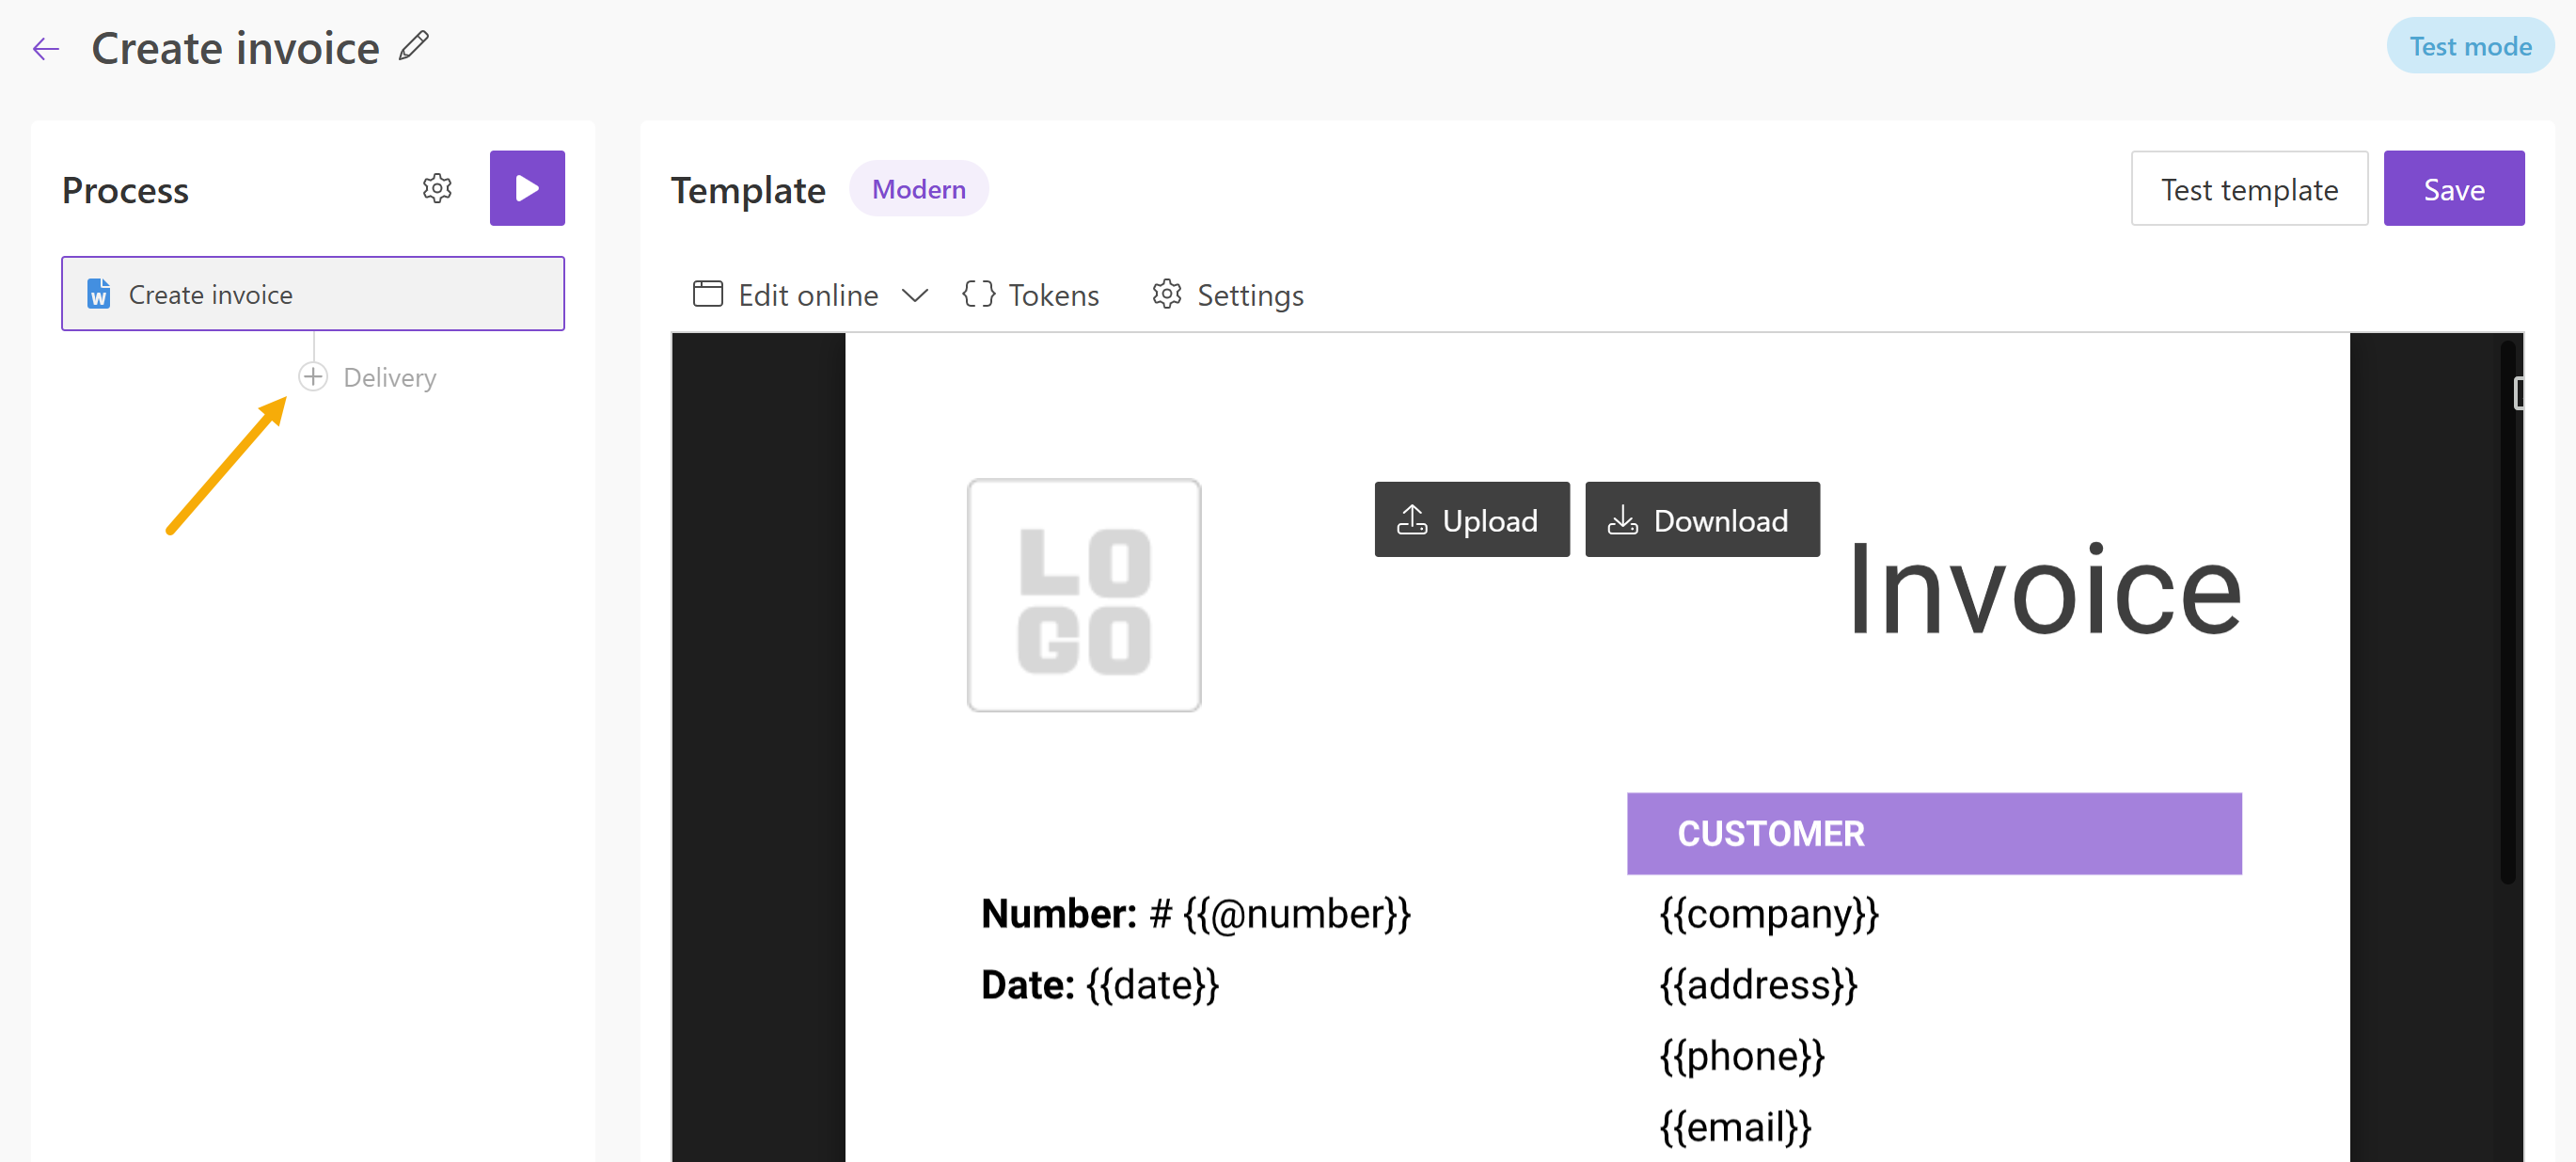2576x1162 pixels.
Task: Toggle Test mode
Action: 2469,45
